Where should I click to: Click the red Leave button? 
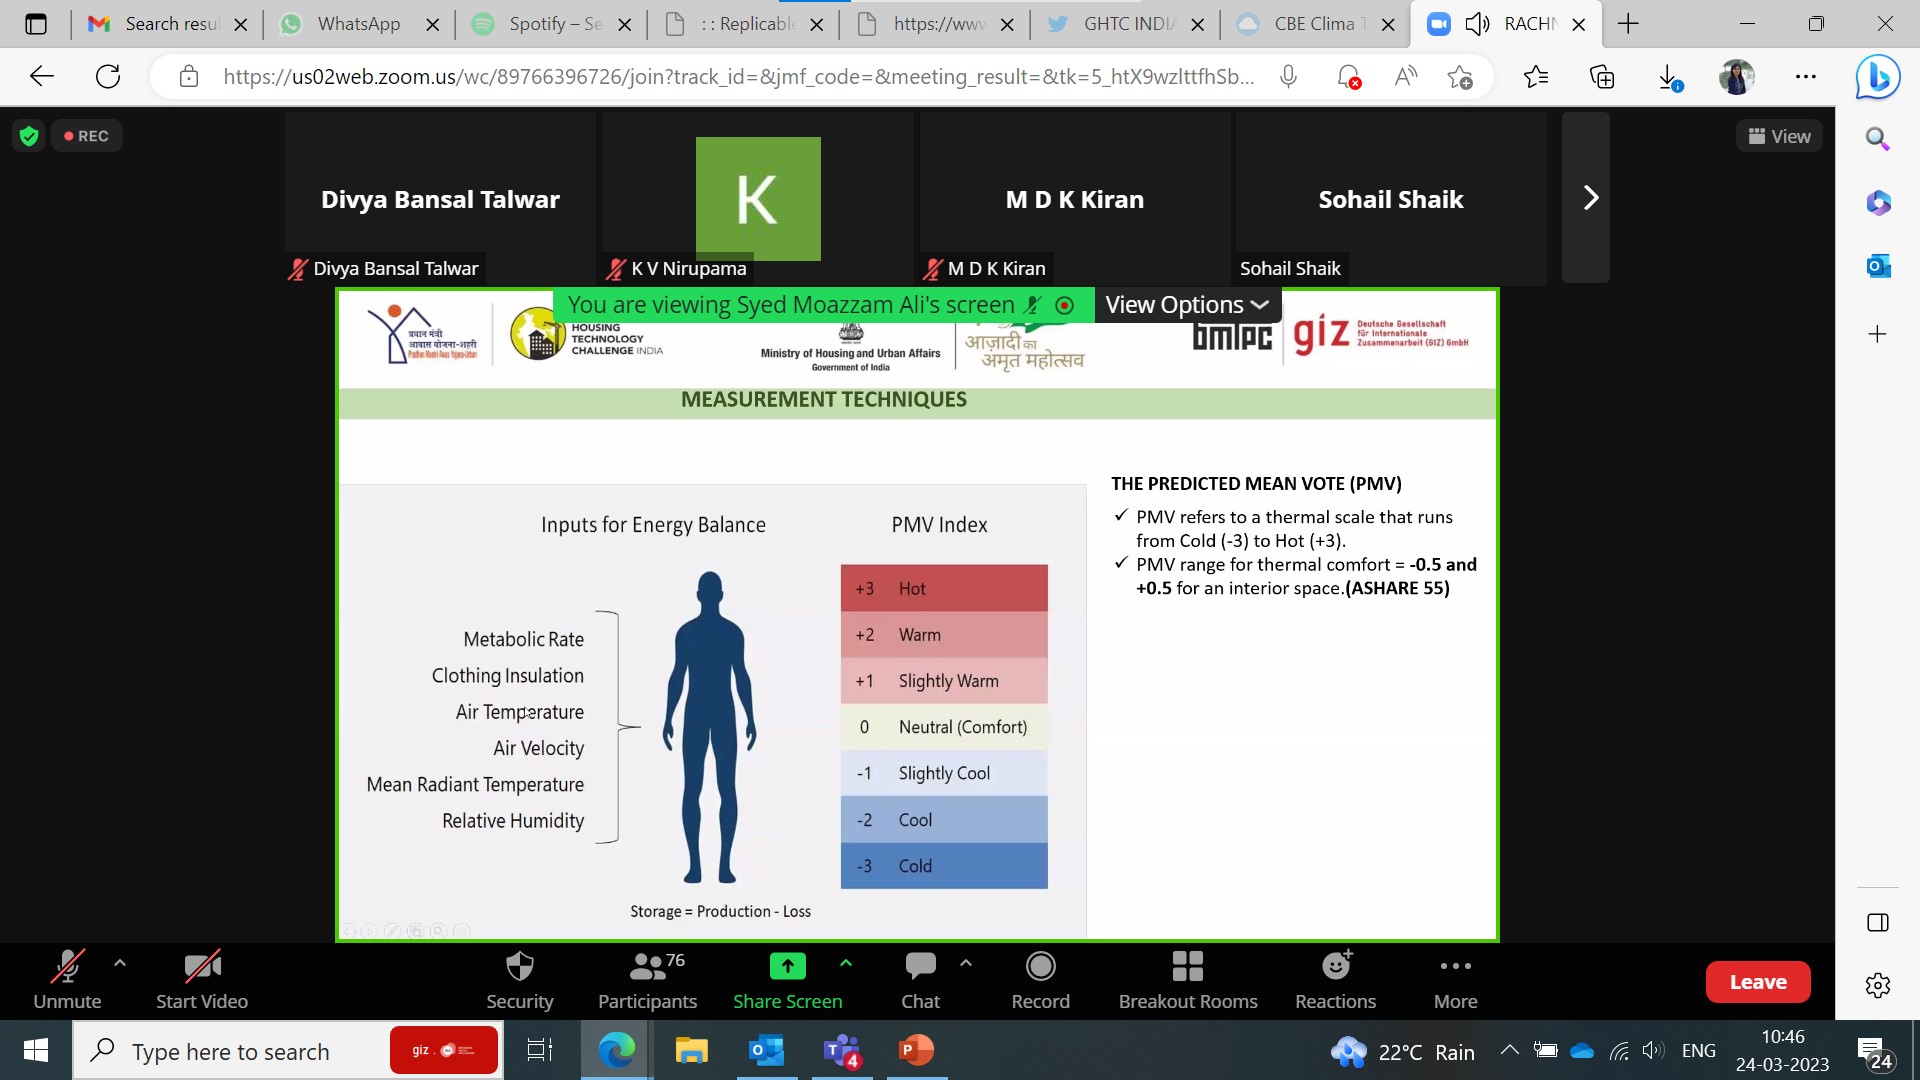(1757, 982)
